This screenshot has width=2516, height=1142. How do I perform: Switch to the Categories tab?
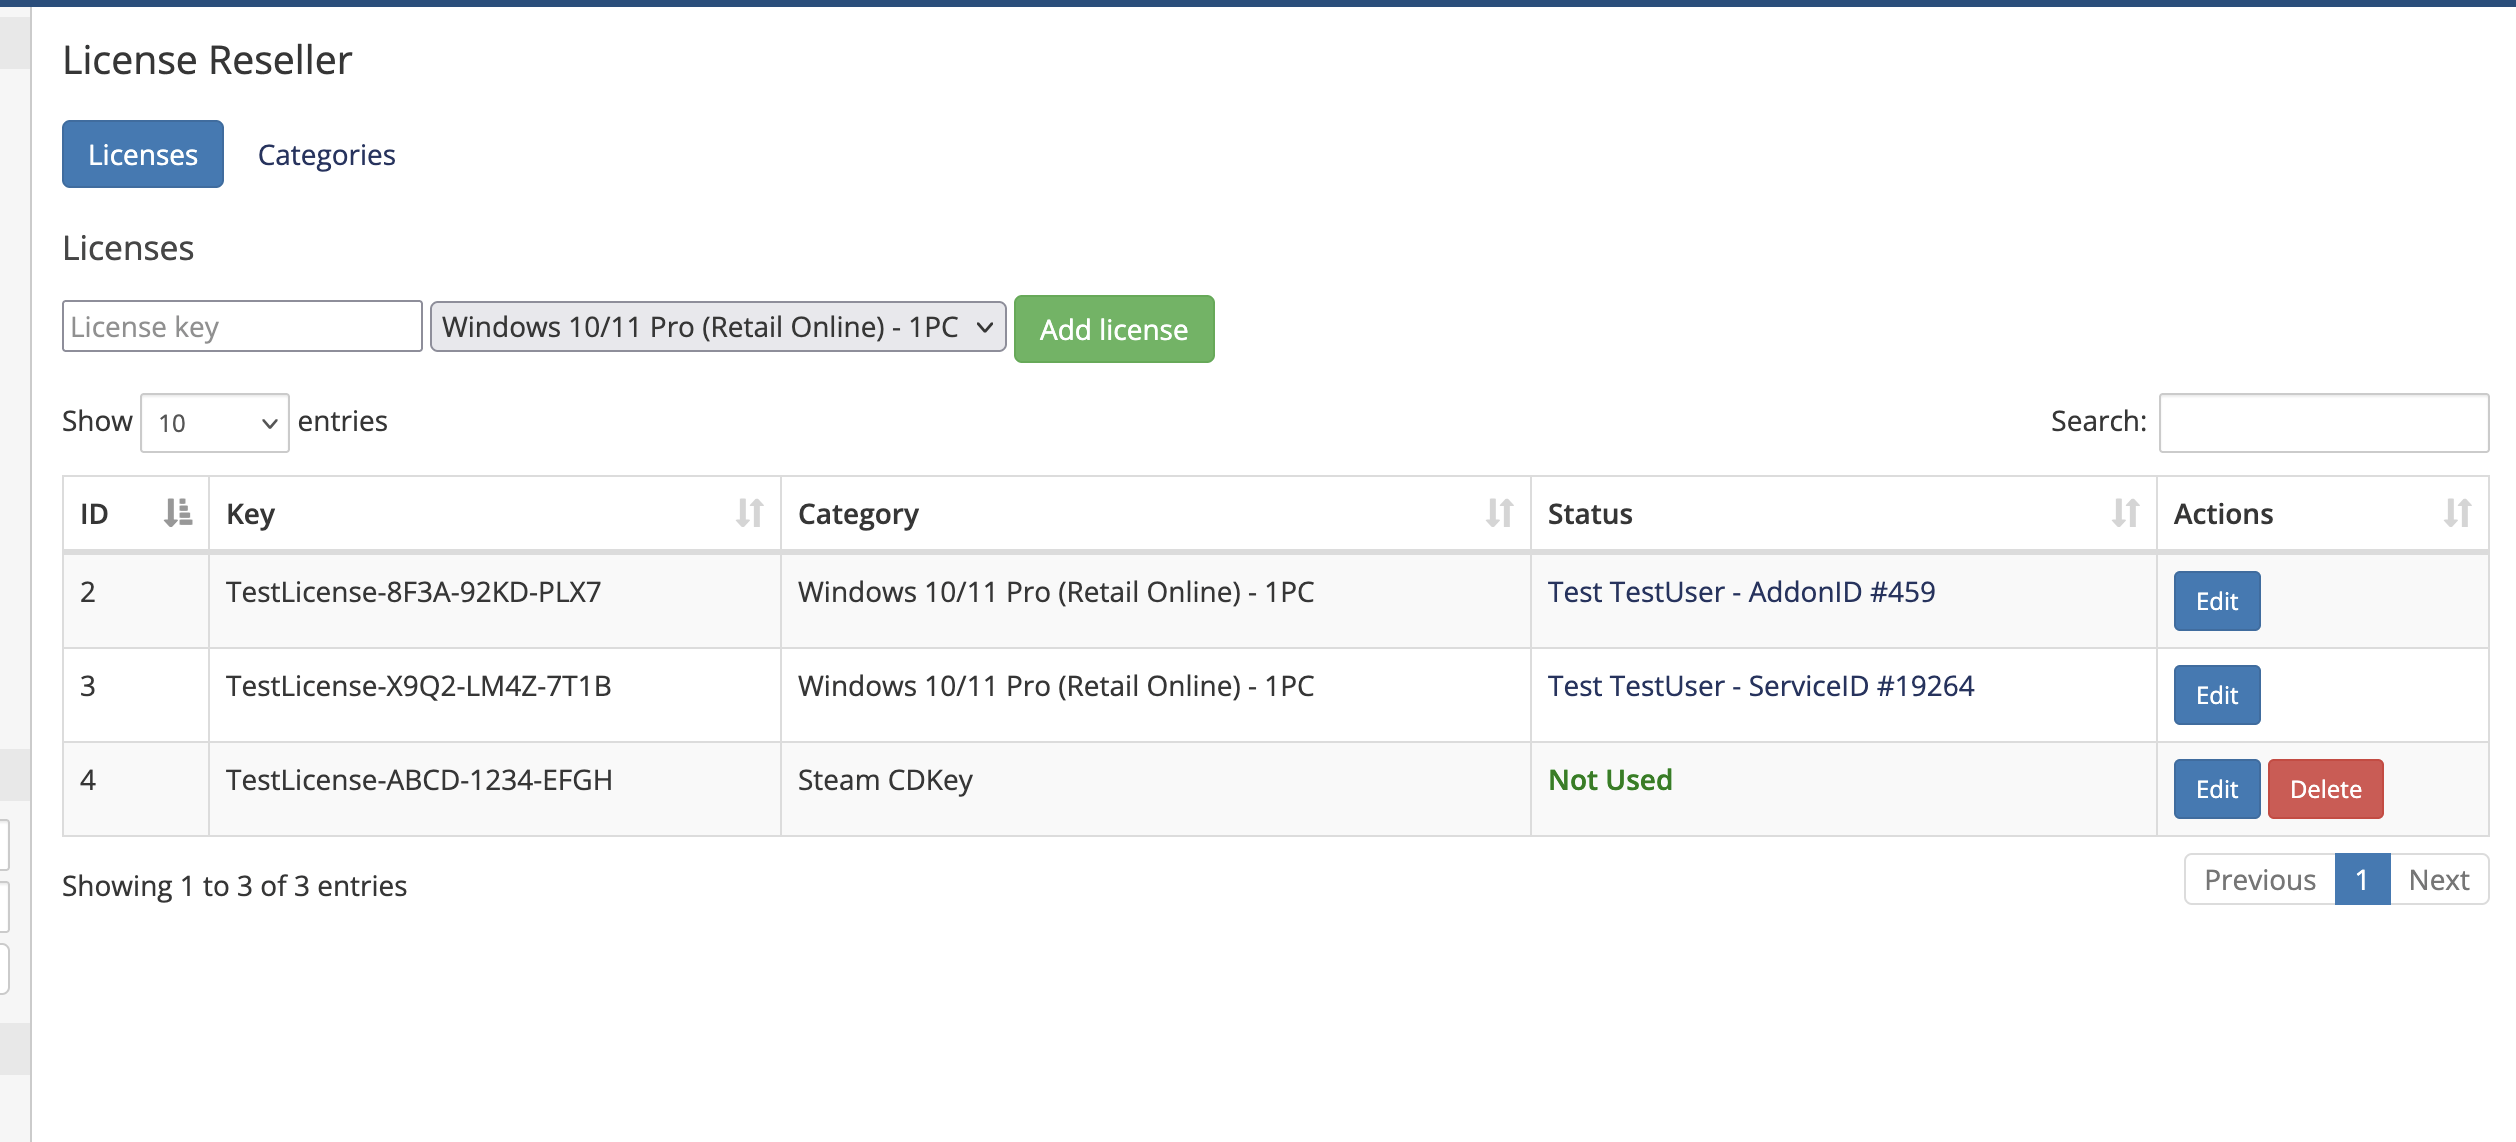(326, 155)
